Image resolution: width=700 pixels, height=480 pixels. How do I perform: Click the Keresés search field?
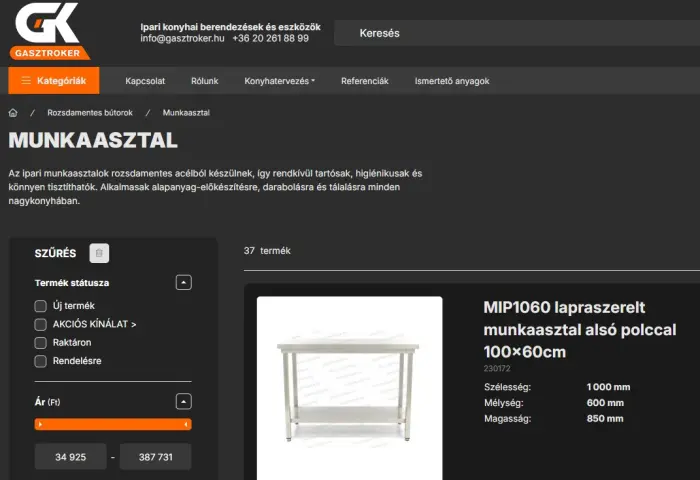coord(517,33)
